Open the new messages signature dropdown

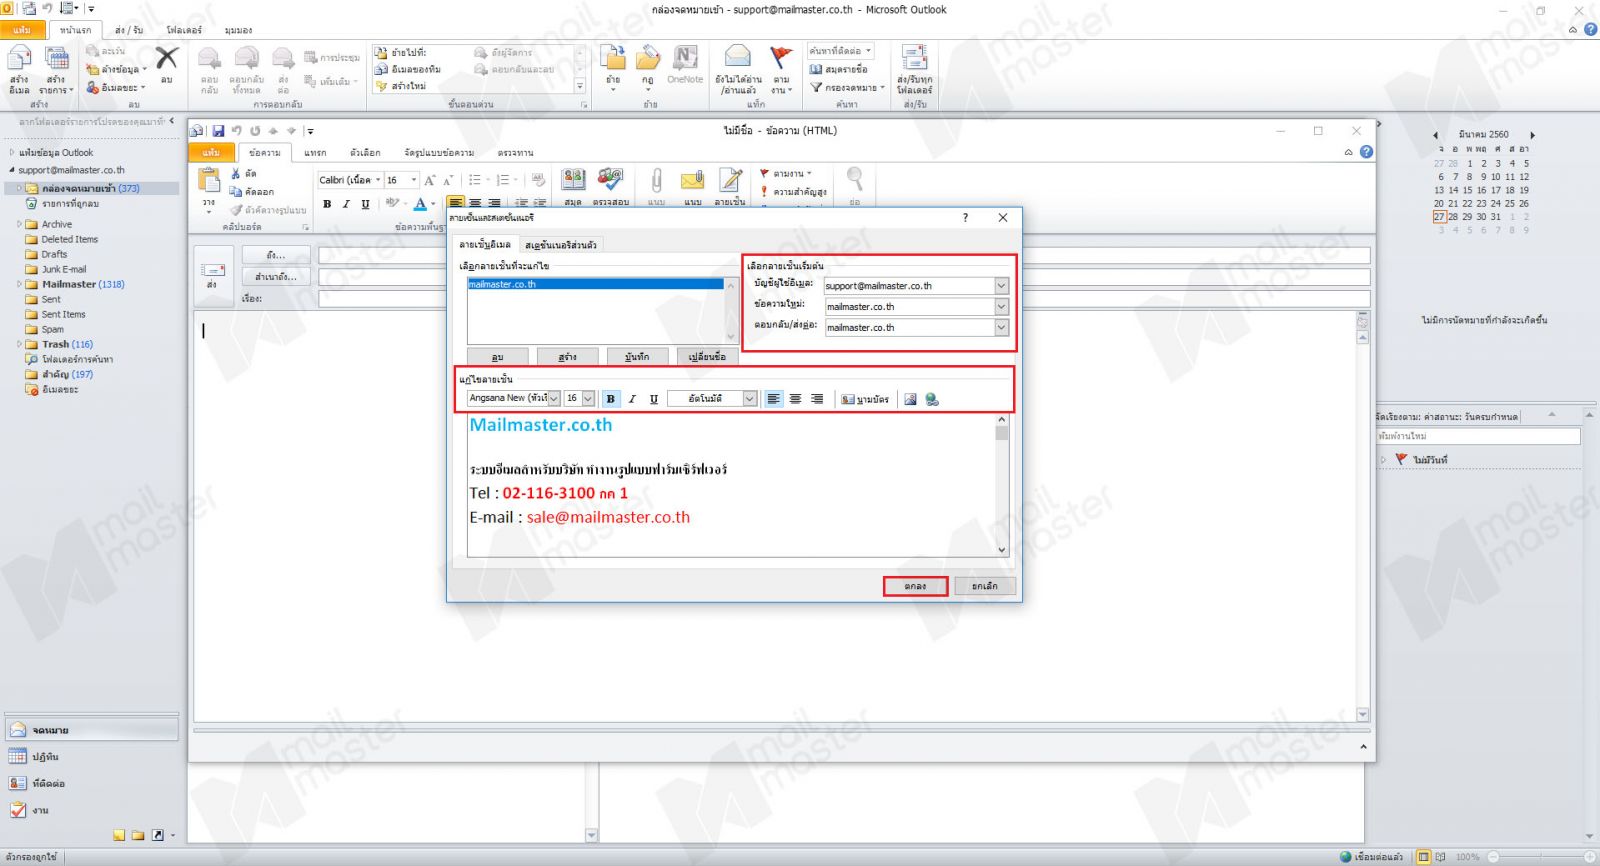pyautogui.click(x=1002, y=307)
